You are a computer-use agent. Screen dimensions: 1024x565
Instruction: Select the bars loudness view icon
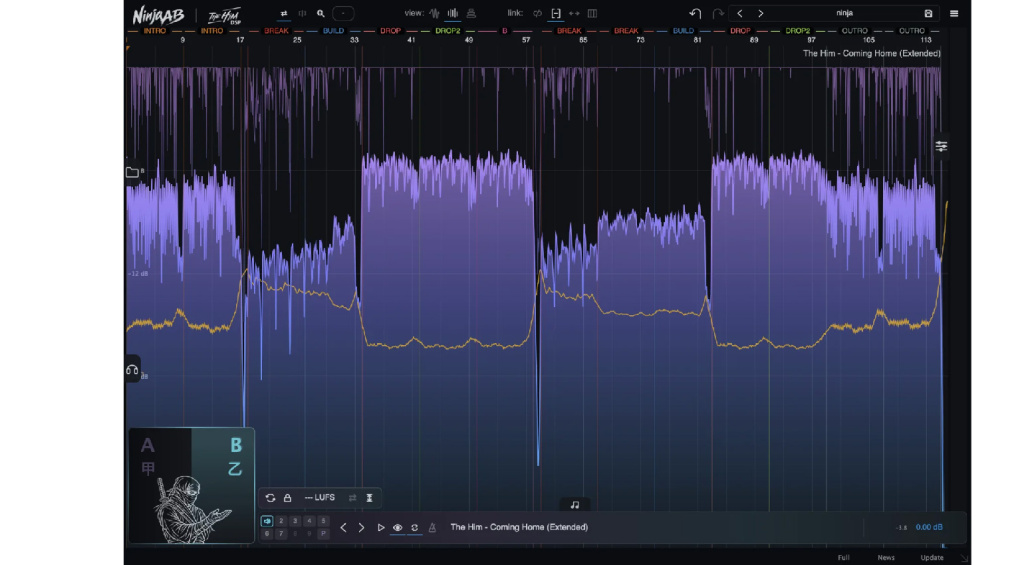pos(453,13)
